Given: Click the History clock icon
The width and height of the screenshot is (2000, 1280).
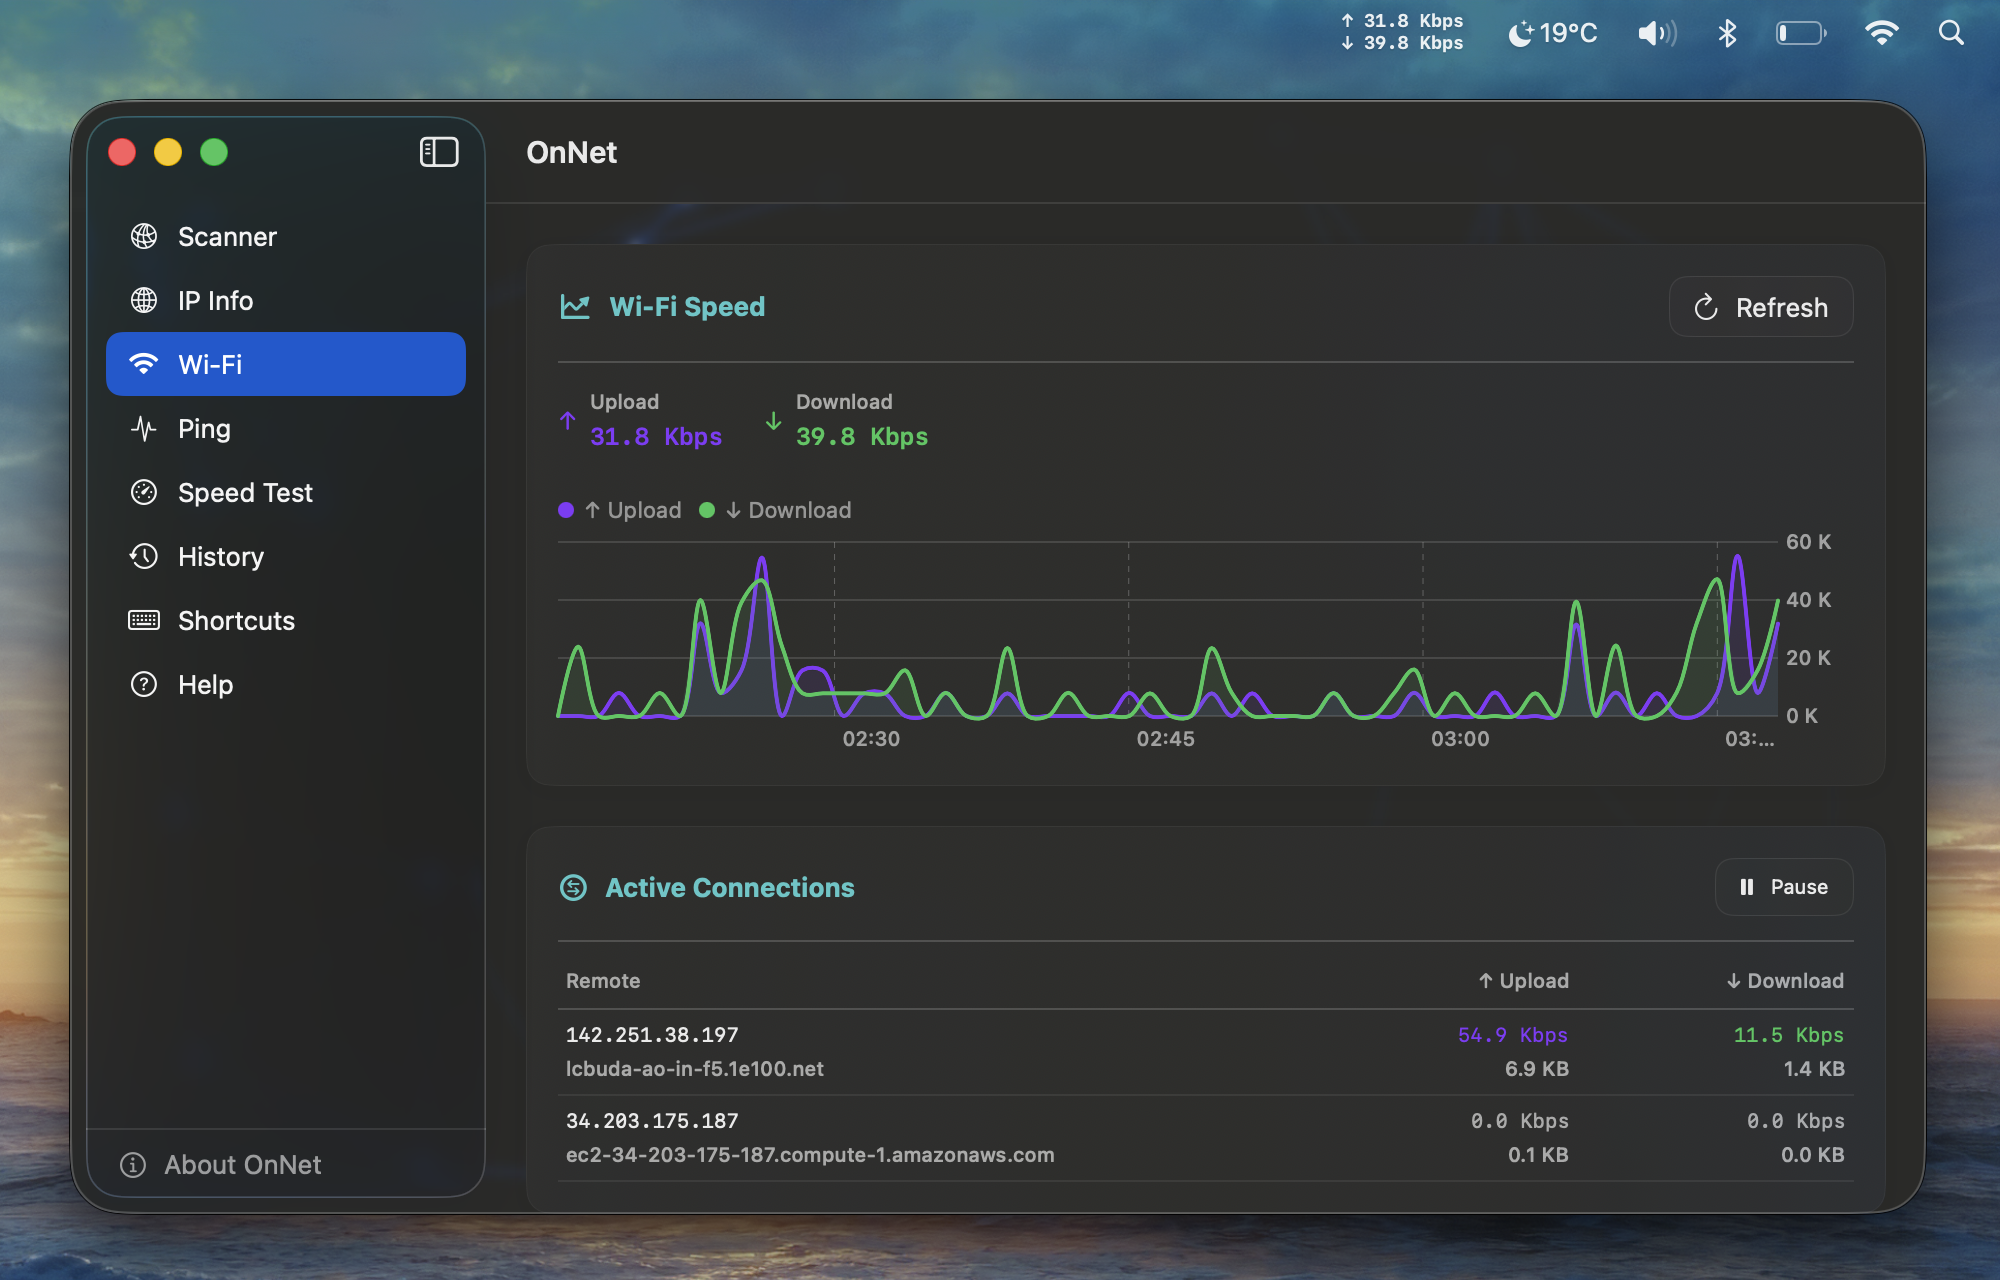Looking at the screenshot, I should [x=144, y=556].
